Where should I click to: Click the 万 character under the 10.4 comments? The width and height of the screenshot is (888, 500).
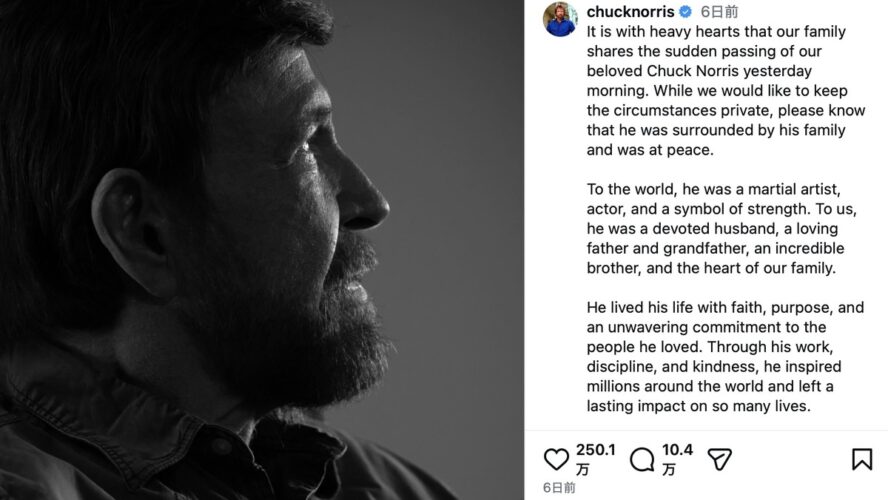(669, 469)
